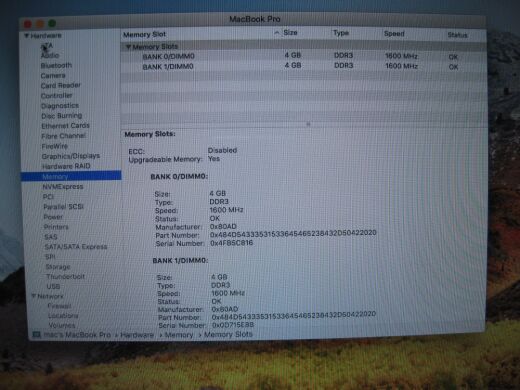Zoom the MacBook Pro window
The image size is (520, 390).
tap(52, 23)
